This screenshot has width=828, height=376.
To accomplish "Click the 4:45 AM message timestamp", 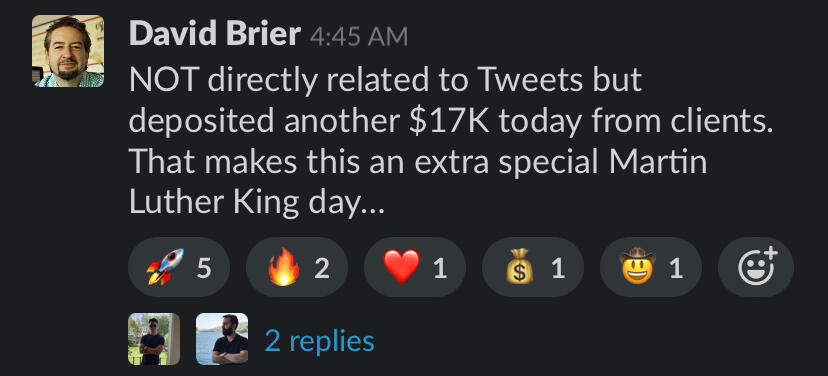I will tap(359, 37).
